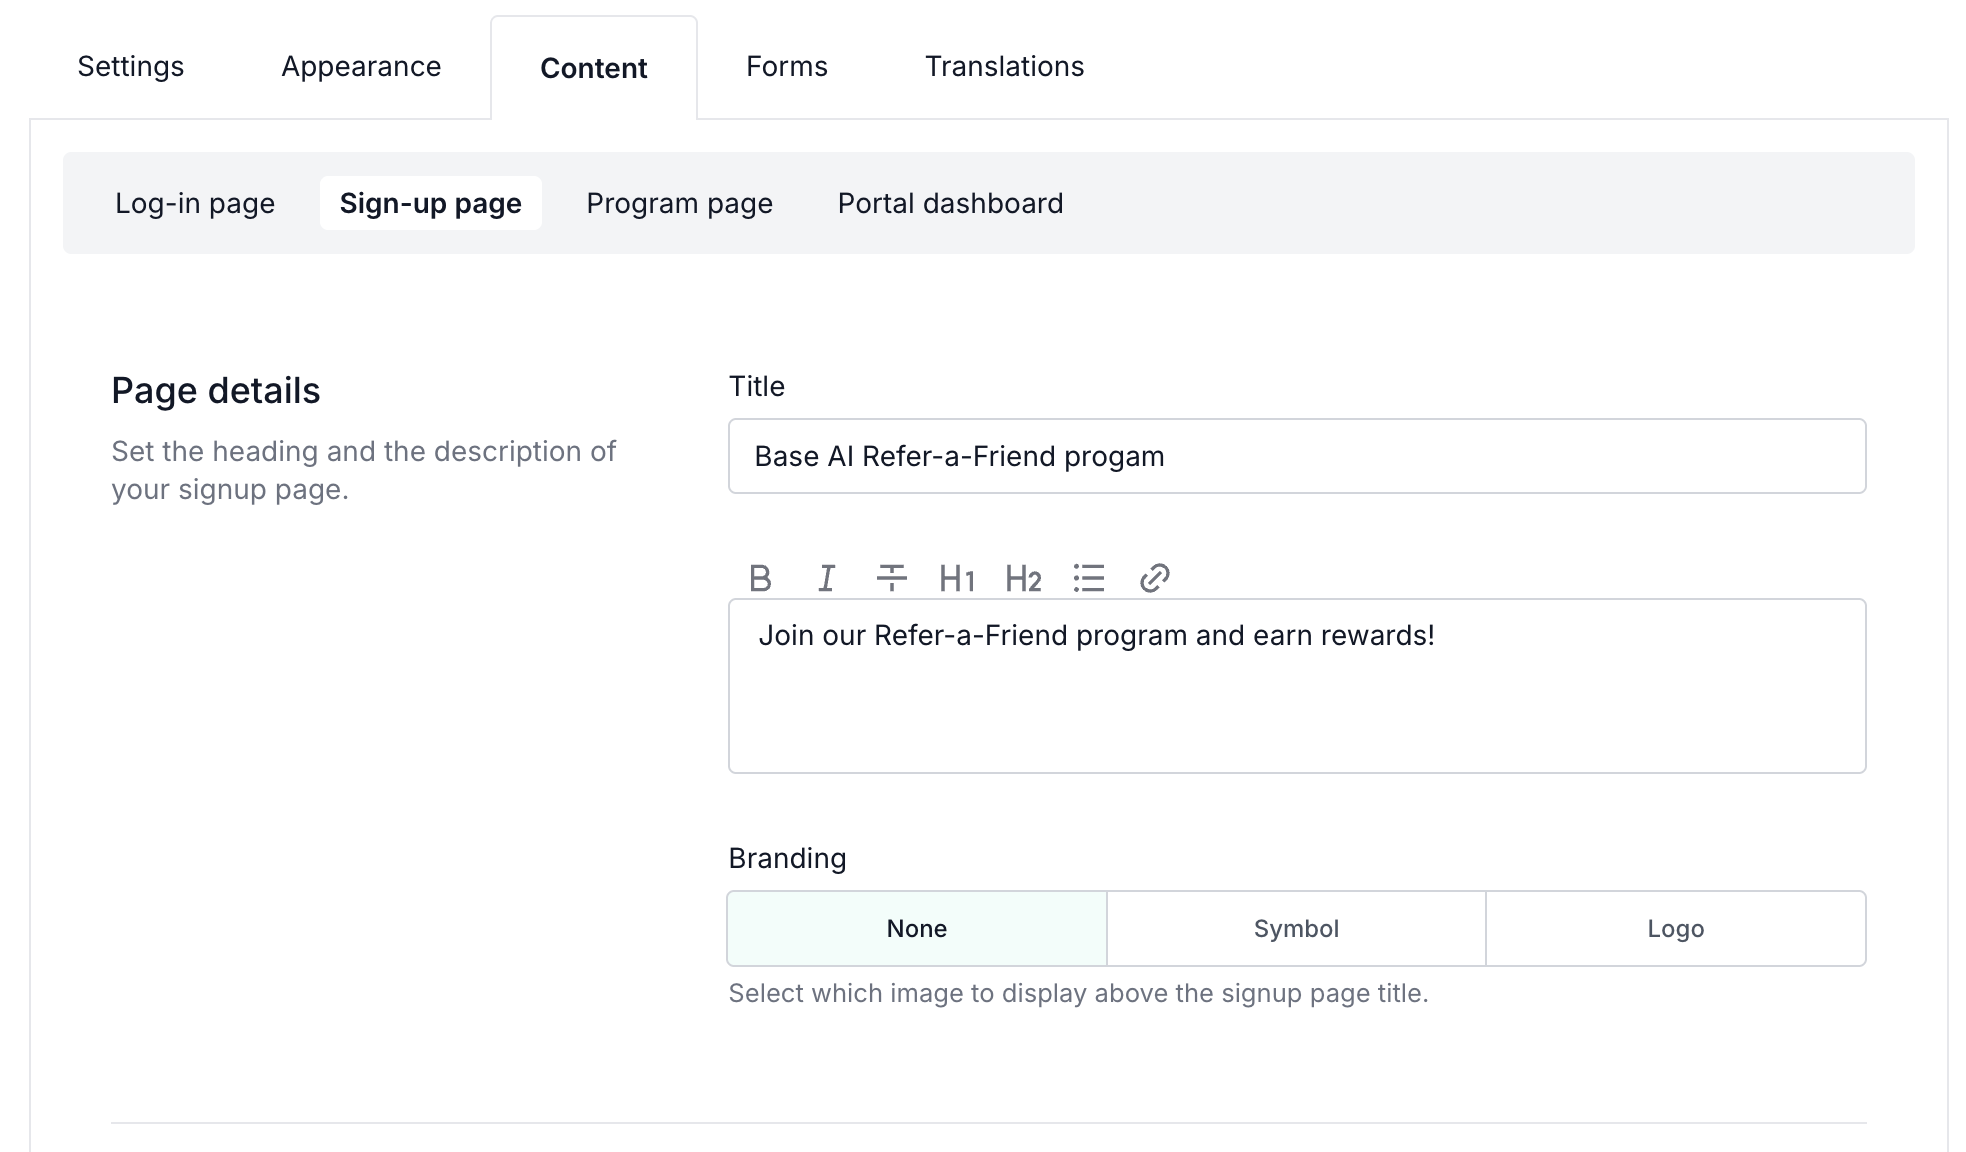Toggle bold formatting in description editor

[x=760, y=578]
